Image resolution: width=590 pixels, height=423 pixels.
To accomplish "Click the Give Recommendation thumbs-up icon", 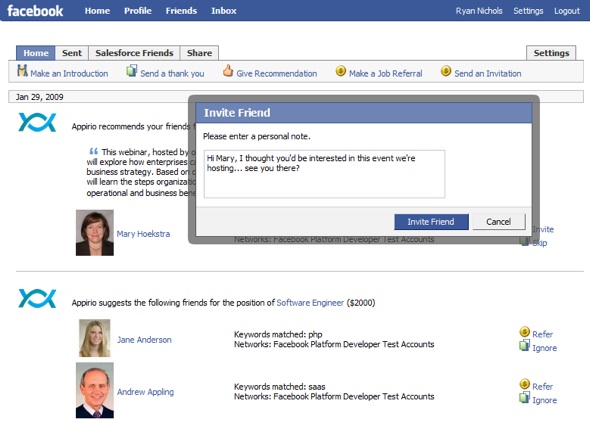I will click(x=228, y=70).
